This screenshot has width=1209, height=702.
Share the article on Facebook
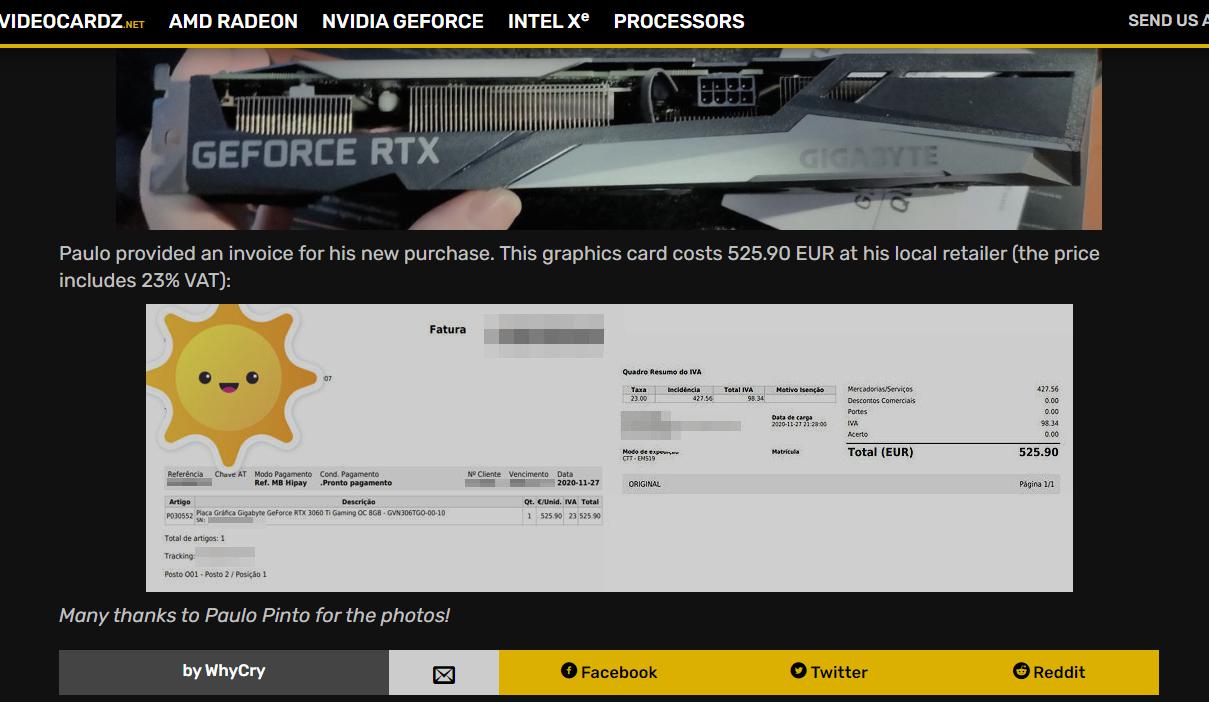coord(609,672)
